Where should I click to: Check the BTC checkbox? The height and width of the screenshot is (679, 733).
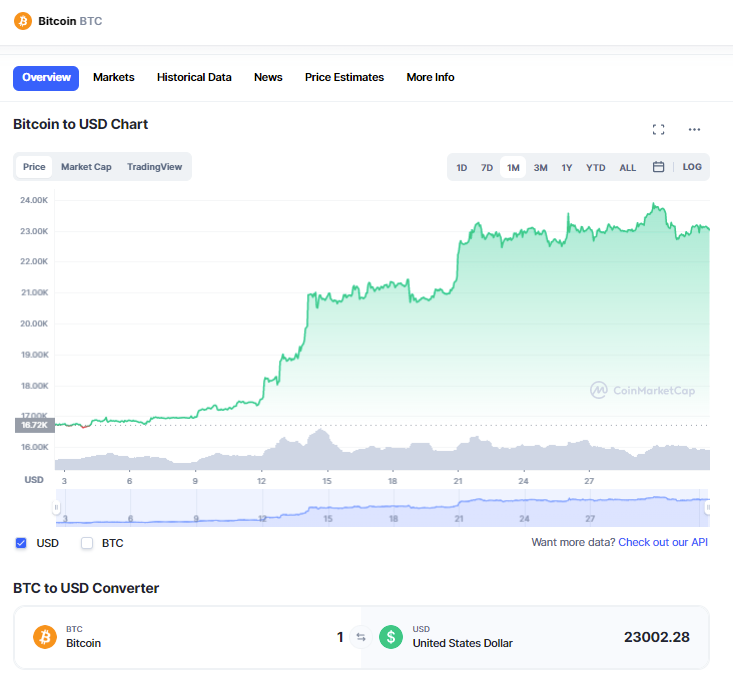click(87, 543)
